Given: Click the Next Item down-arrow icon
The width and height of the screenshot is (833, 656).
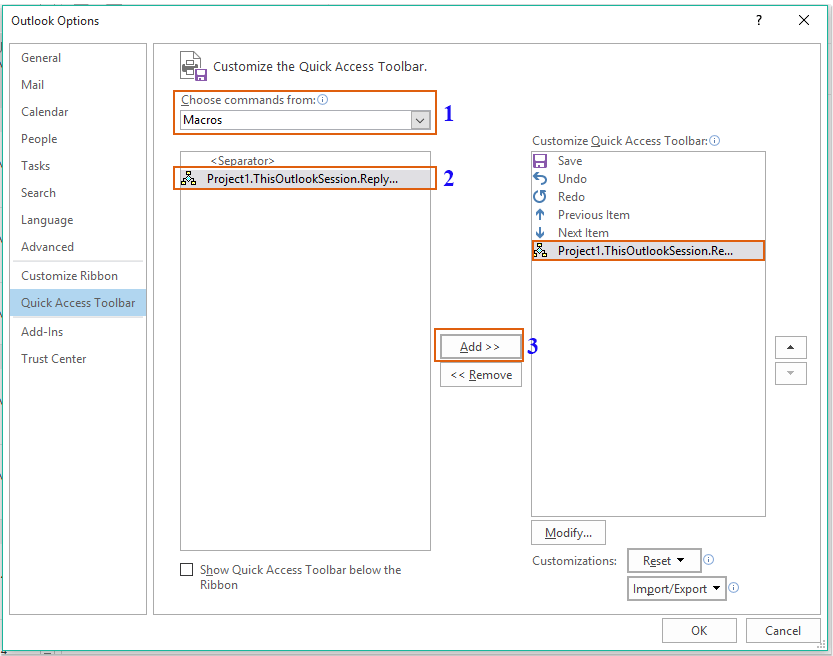Looking at the screenshot, I should [540, 233].
